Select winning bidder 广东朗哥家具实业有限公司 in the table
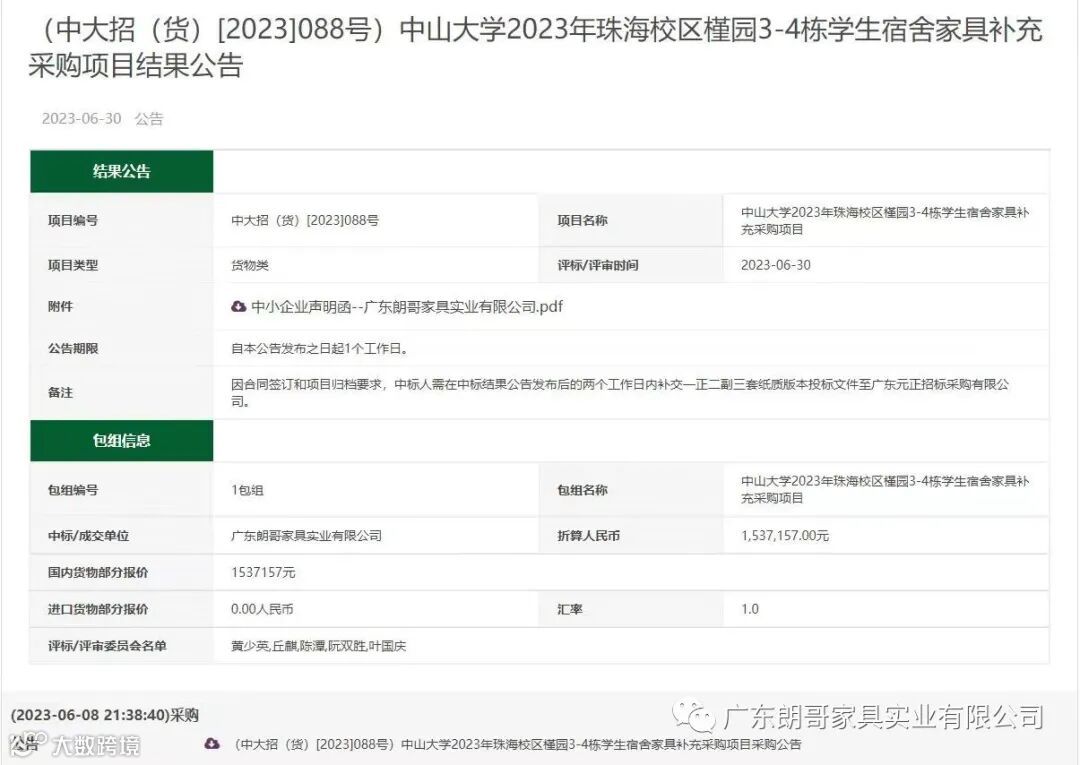 coord(307,536)
